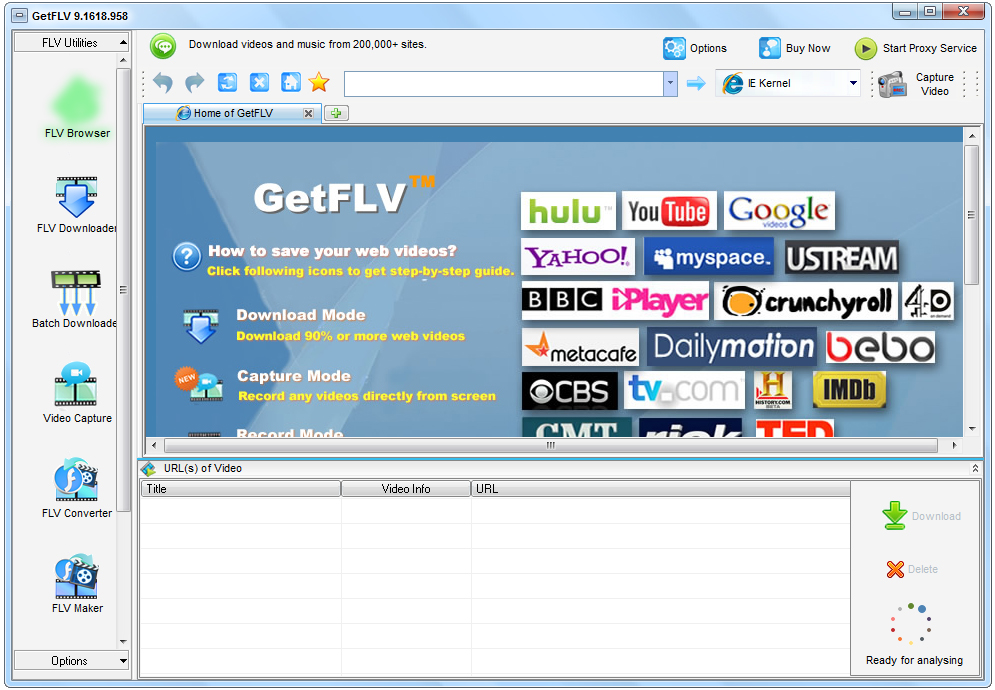This screenshot has width=995, height=690.
Task: Open the FLV Maker tool
Action: tap(77, 583)
